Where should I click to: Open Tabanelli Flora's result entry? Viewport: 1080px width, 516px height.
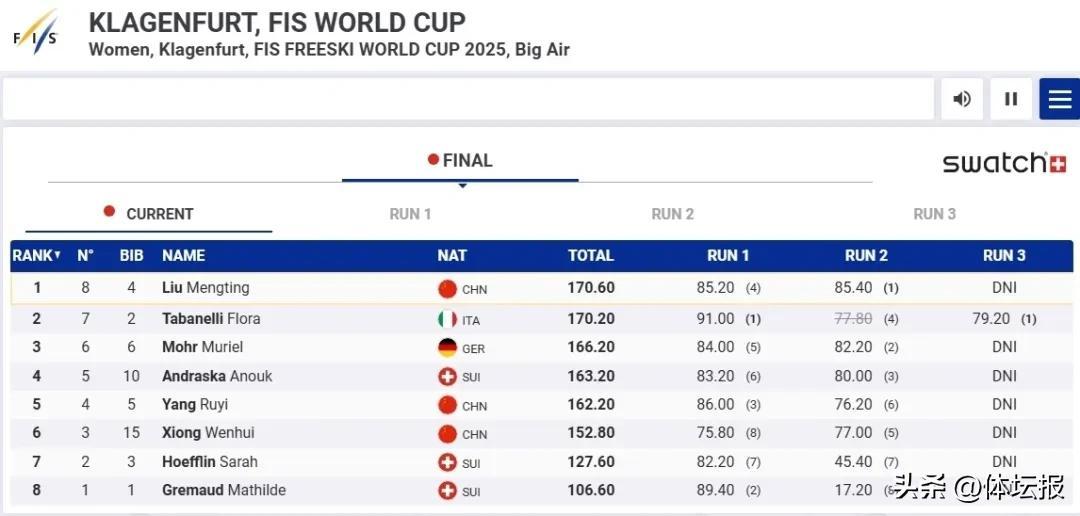point(211,319)
